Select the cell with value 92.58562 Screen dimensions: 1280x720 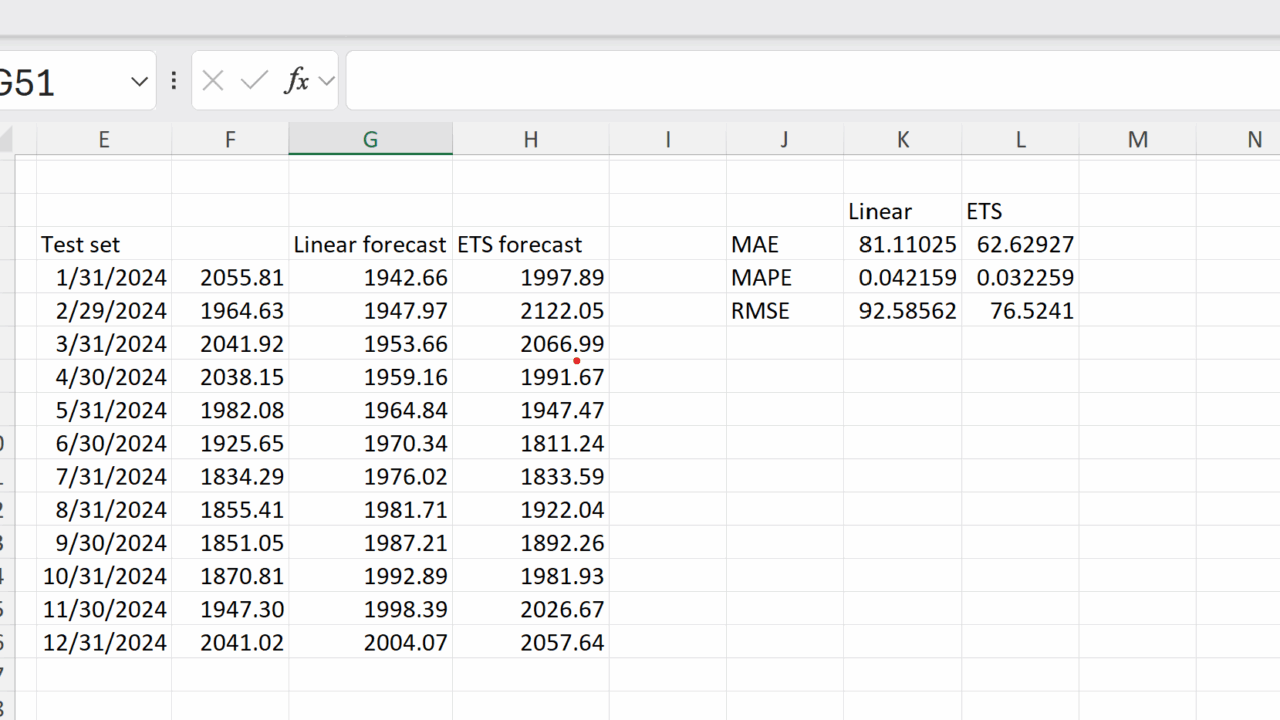coord(903,310)
